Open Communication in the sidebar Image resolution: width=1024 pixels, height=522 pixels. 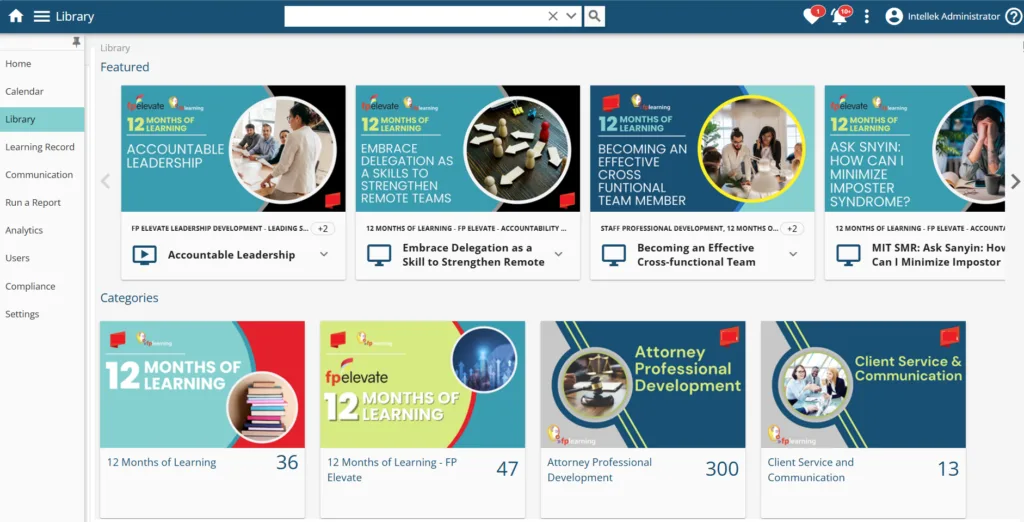click(39, 174)
